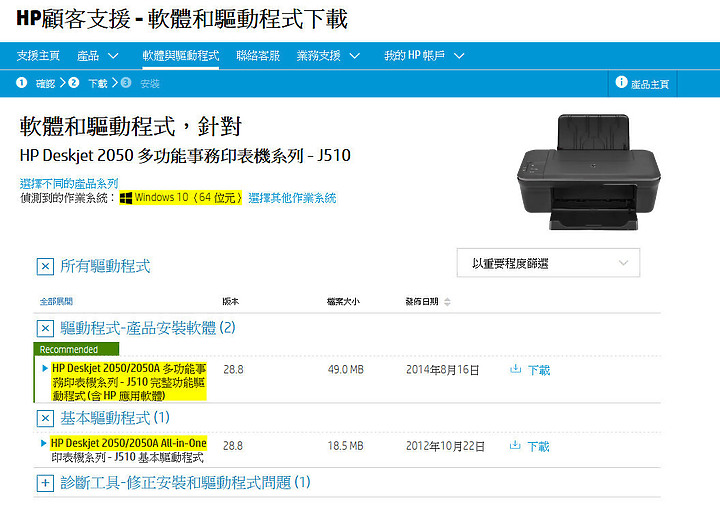The height and width of the screenshot is (530, 720).
Task: Open the 產品 dropdown menu
Action: 97,56
